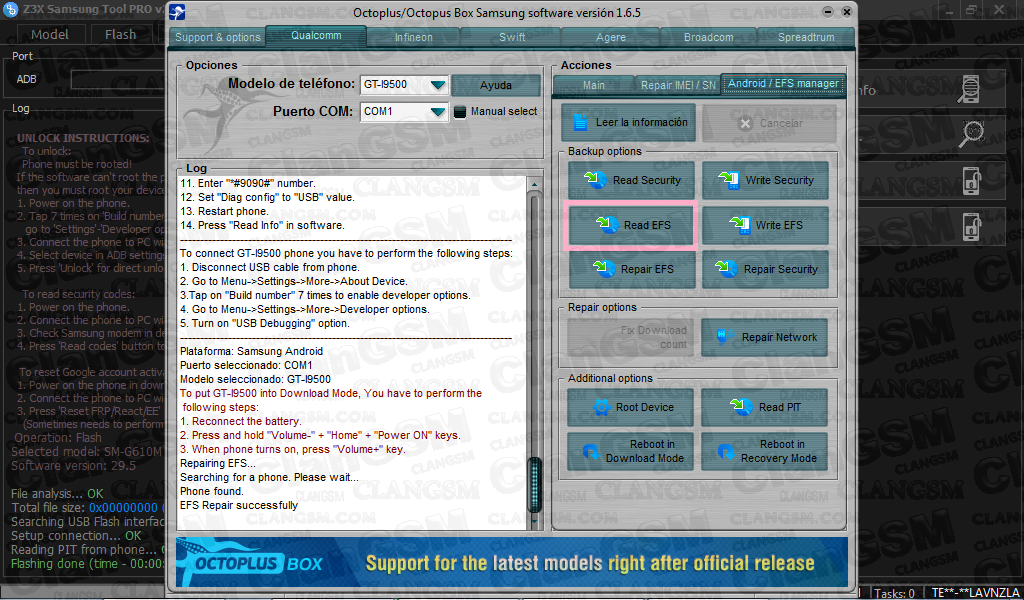This screenshot has width=1024, height=600.
Task: Click 'Operation: Flash' in the Z3X log
Action: pyautogui.click(x=58, y=437)
